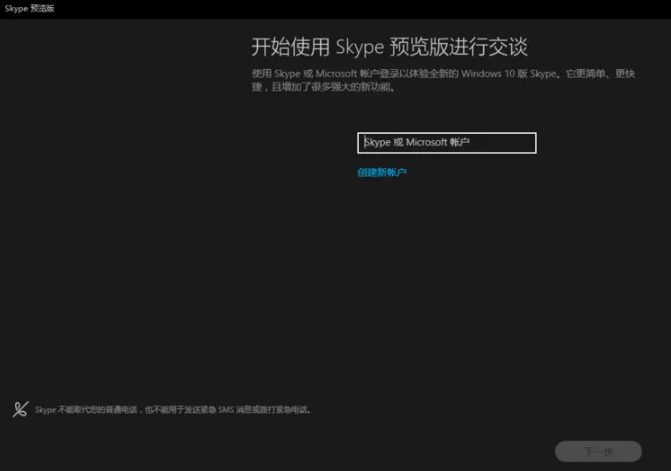Click the emergency call disclaimer text
671x471 pixels.
tap(173, 410)
